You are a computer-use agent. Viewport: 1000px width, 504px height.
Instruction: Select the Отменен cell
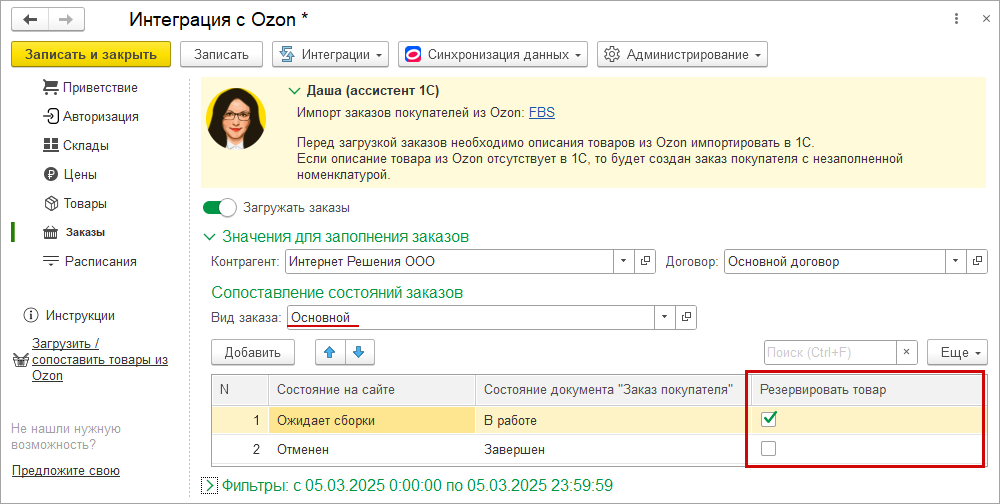point(372,449)
